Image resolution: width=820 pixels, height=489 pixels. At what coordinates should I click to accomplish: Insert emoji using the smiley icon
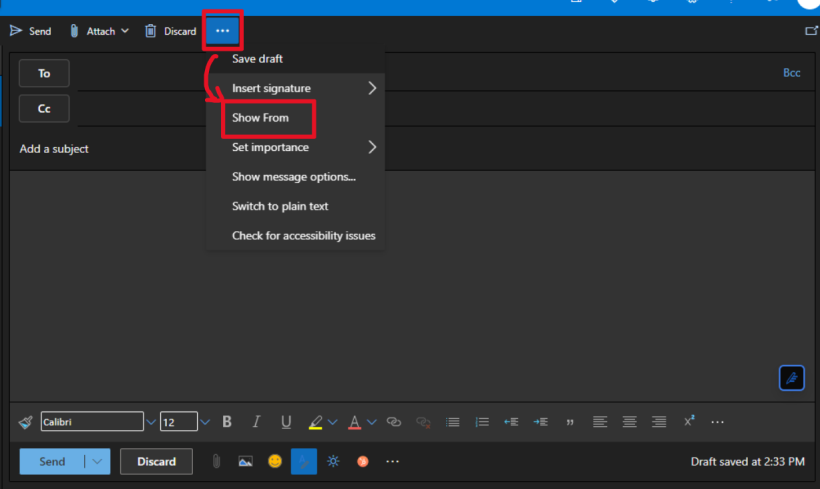point(274,461)
